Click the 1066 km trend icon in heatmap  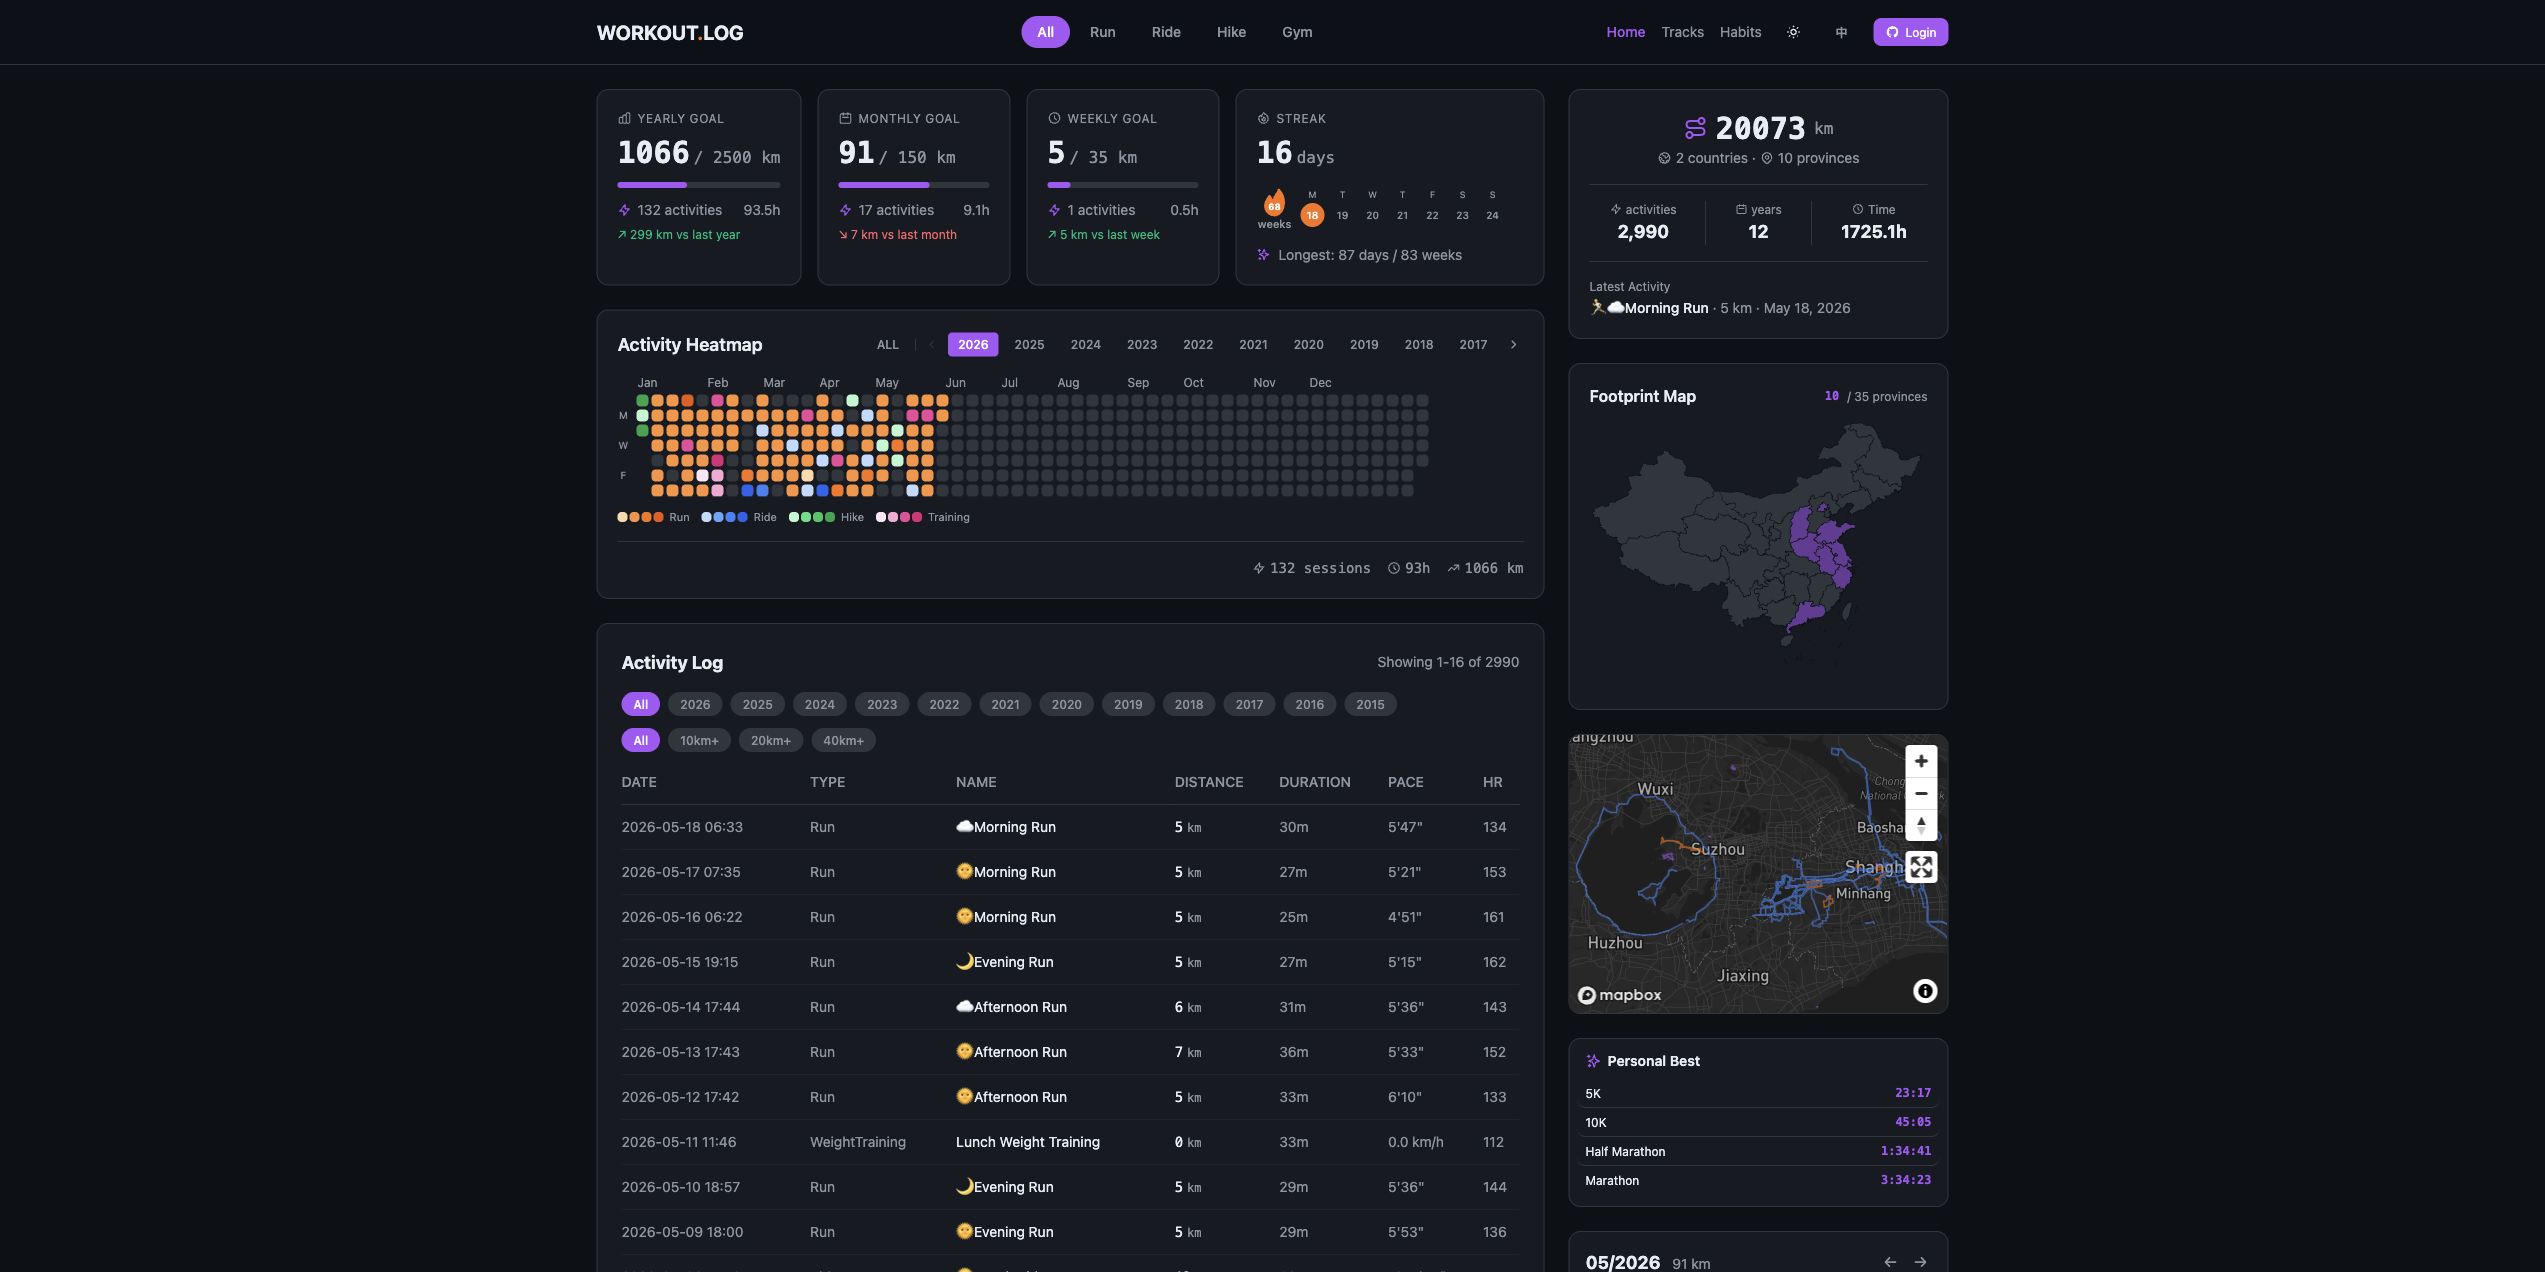tap(1453, 568)
